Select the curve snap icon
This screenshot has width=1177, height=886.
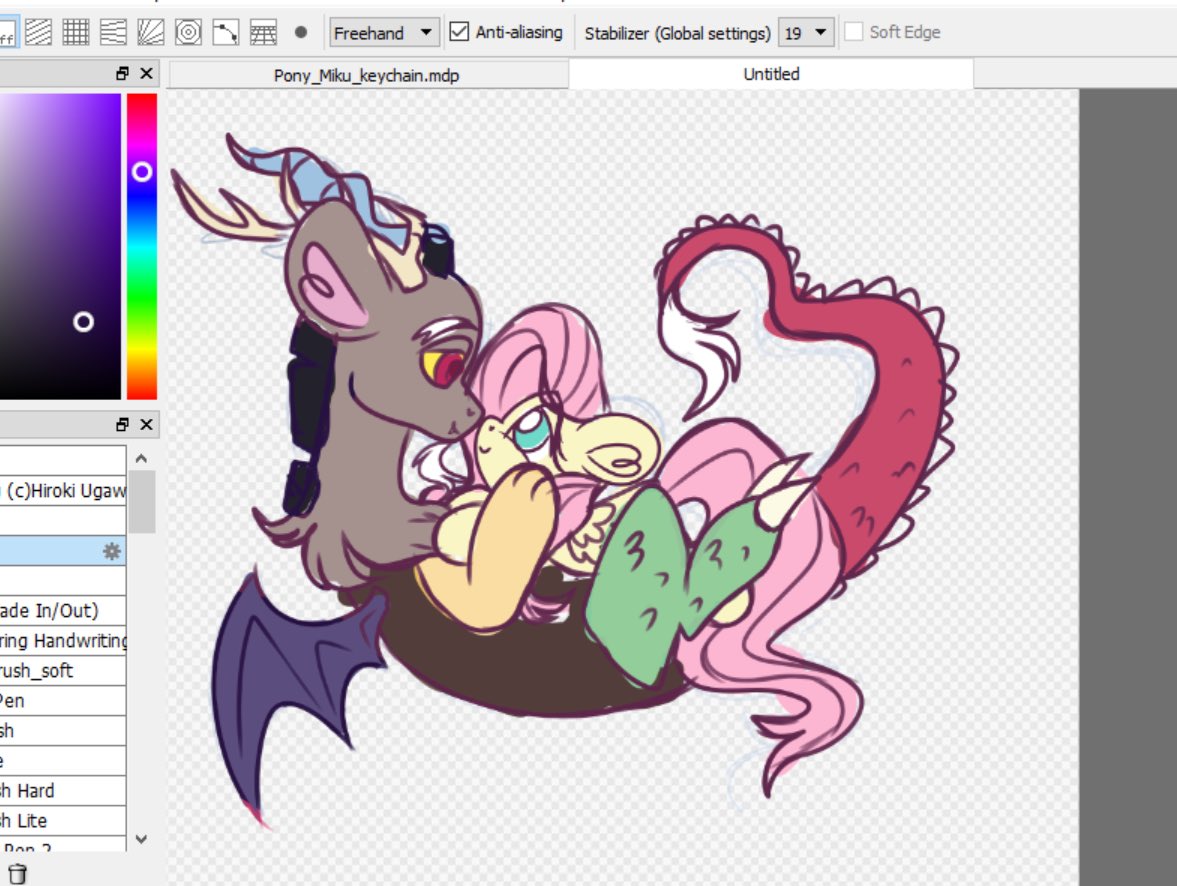225,32
